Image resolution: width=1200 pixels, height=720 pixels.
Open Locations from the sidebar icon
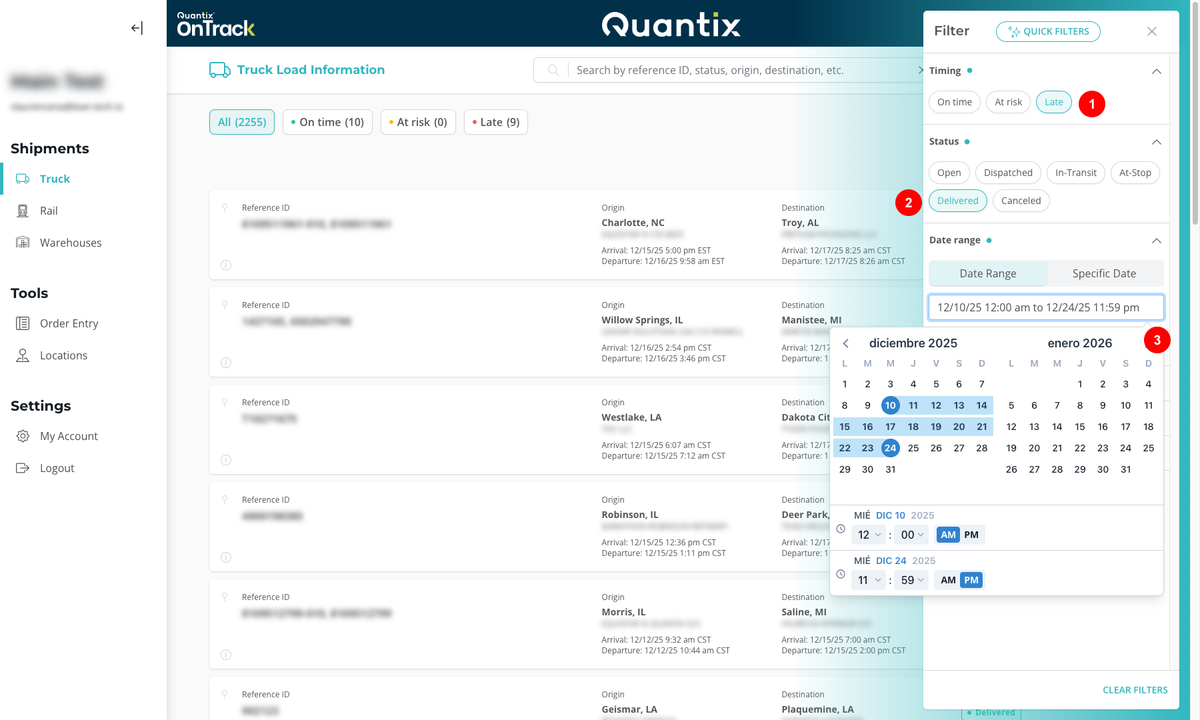tap(22, 356)
